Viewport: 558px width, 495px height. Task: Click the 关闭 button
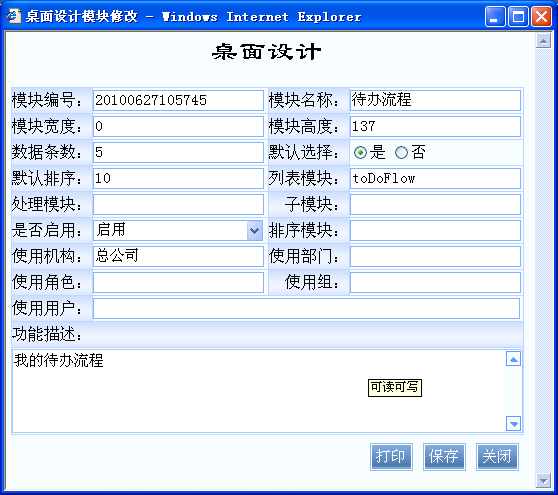tap(497, 457)
